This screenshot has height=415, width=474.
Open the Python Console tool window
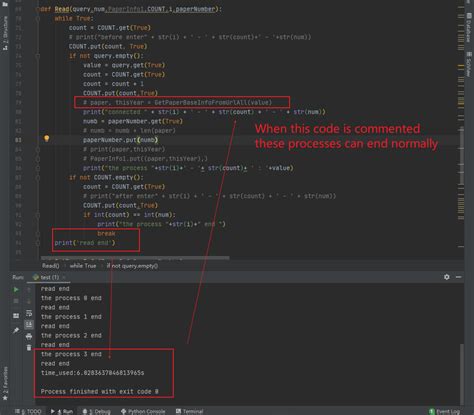point(143,411)
